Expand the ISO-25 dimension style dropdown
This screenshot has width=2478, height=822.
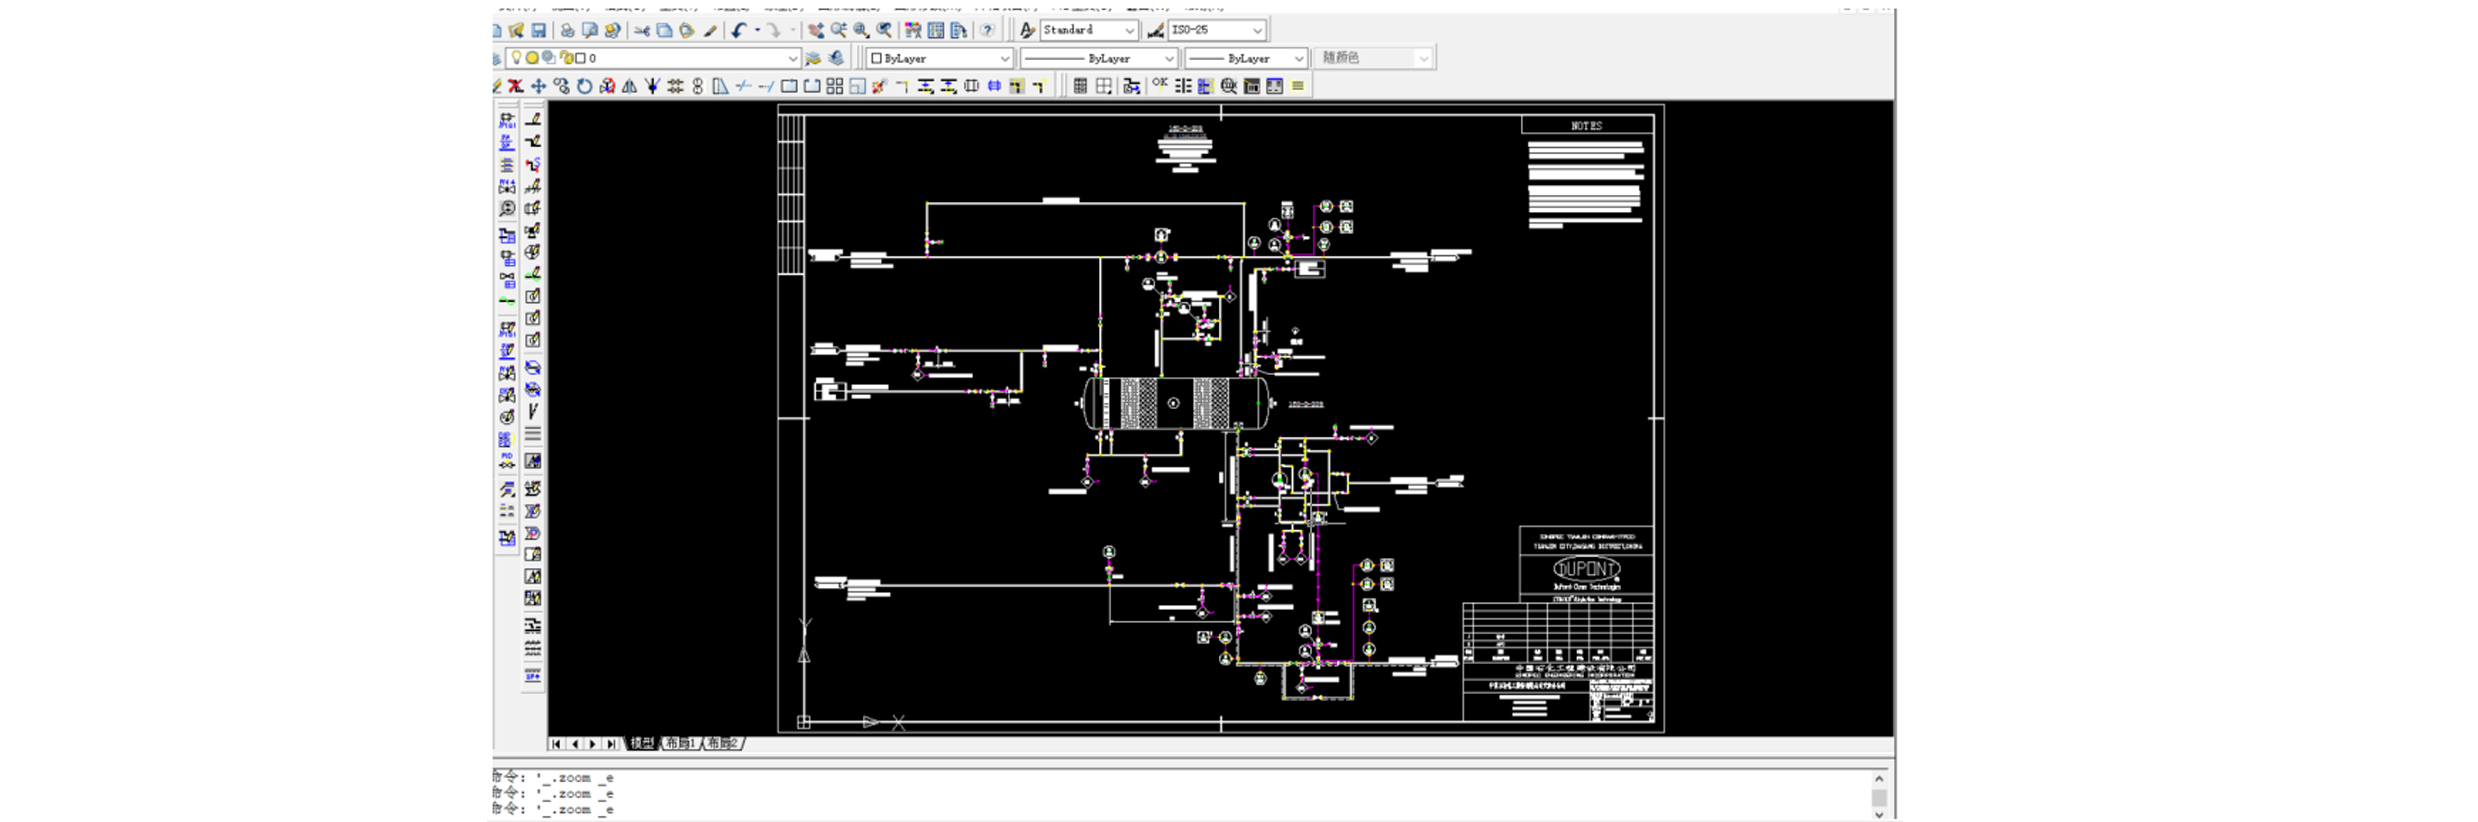pos(1257,31)
